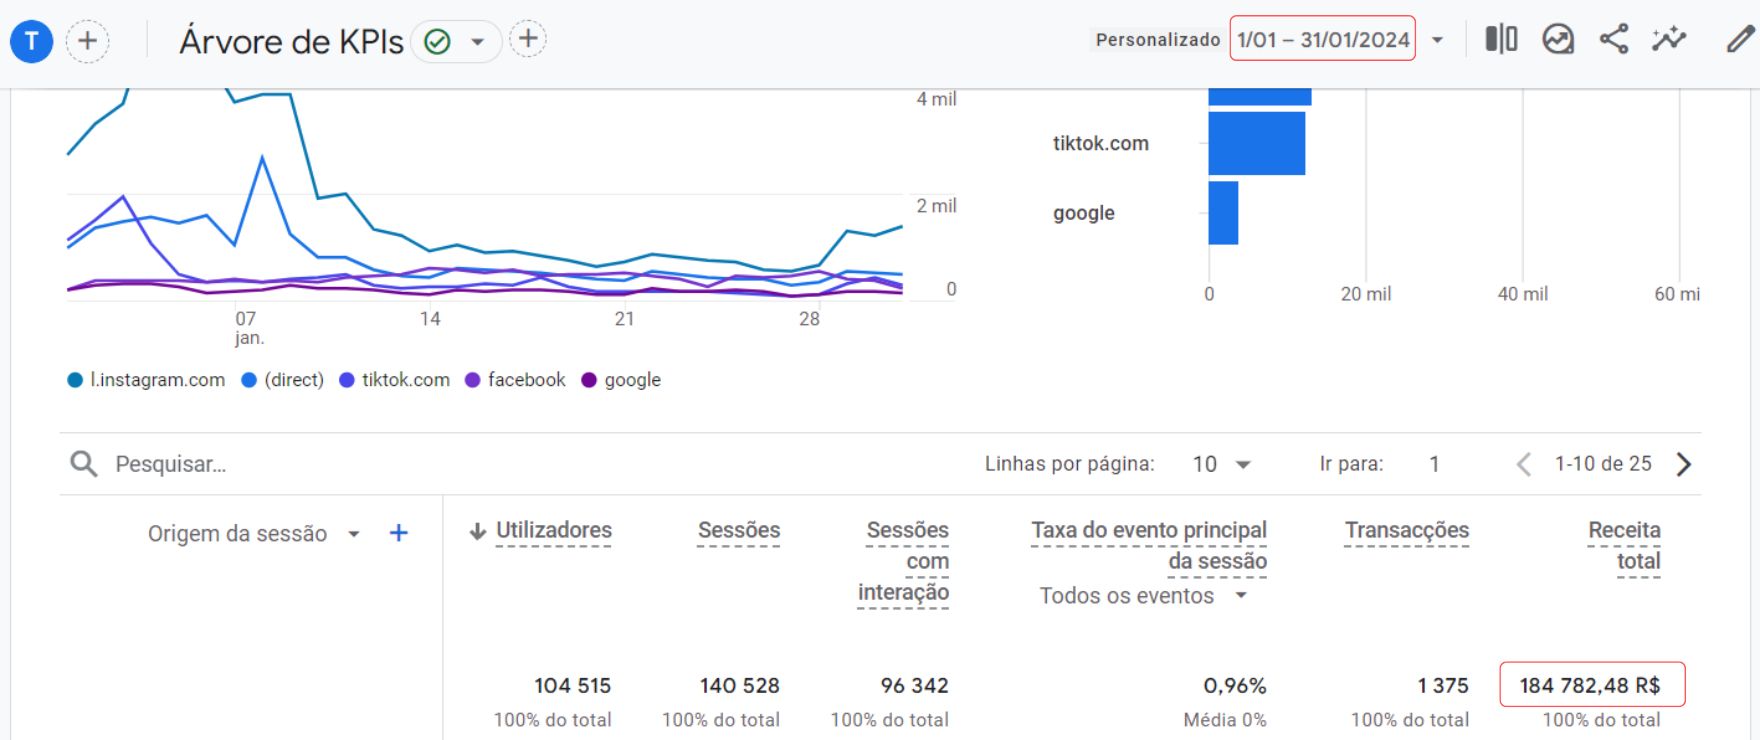Open the sparkline insights icon
This screenshot has width=1760, height=740.
click(1668, 40)
